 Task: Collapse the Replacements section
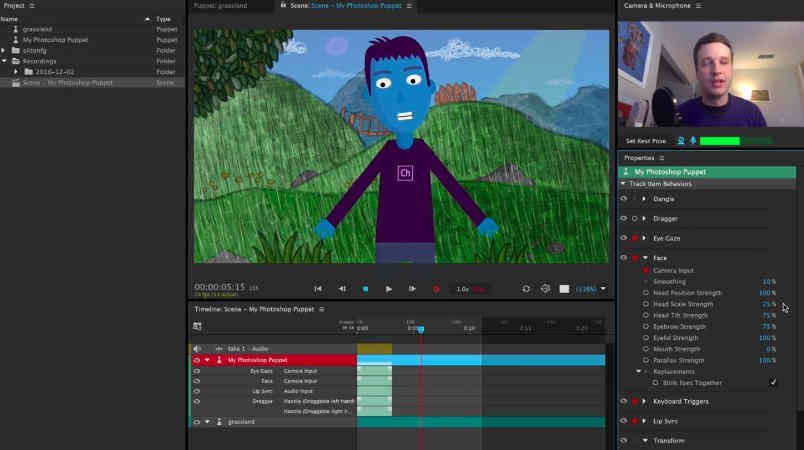coord(639,372)
